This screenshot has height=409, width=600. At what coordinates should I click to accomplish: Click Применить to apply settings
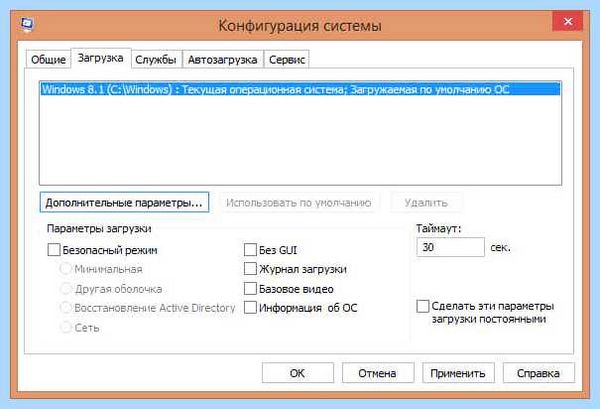458,373
